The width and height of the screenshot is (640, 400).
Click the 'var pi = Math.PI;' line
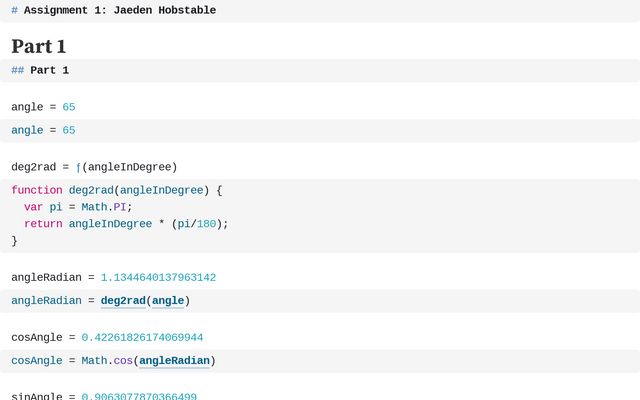[x=78, y=207]
